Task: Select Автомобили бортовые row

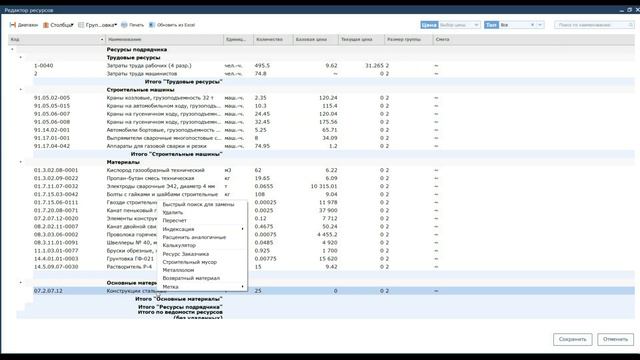Action: coord(334,130)
